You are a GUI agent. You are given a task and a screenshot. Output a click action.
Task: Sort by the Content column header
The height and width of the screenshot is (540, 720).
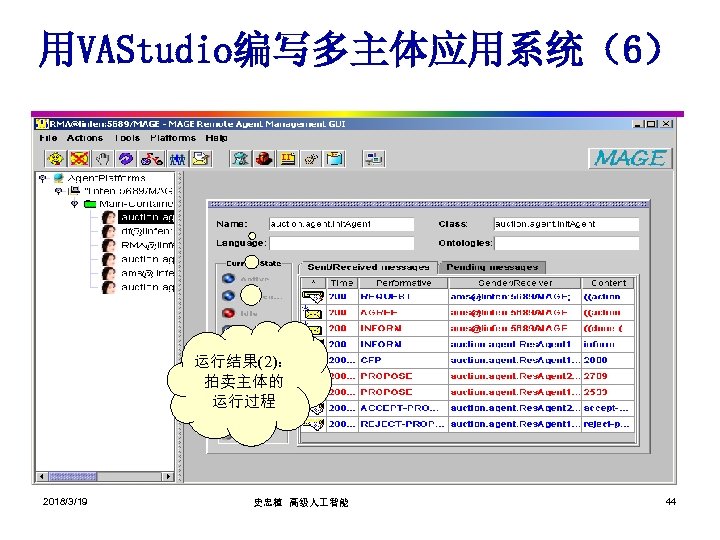pyautogui.click(x=608, y=283)
